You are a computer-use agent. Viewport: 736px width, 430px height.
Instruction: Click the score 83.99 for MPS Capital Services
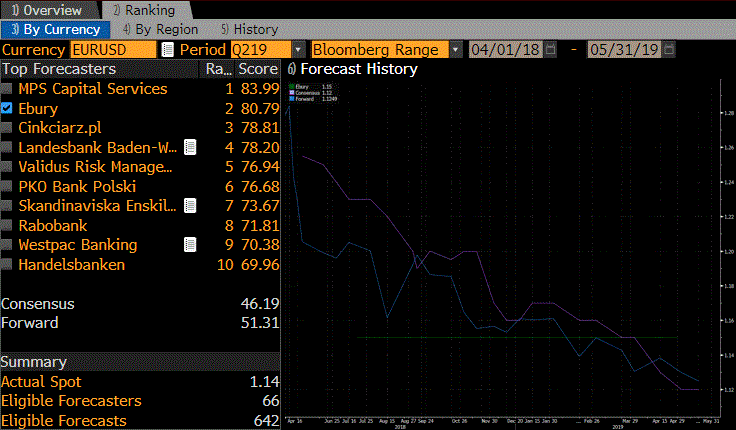pos(260,89)
